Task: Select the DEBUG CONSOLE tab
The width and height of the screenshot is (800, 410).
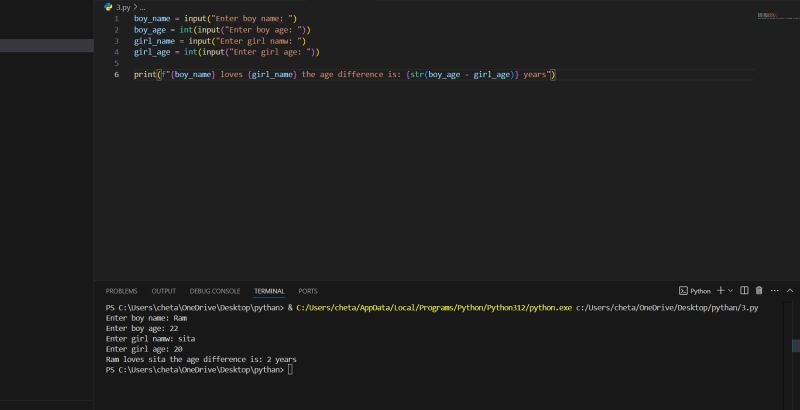Action: [x=215, y=291]
